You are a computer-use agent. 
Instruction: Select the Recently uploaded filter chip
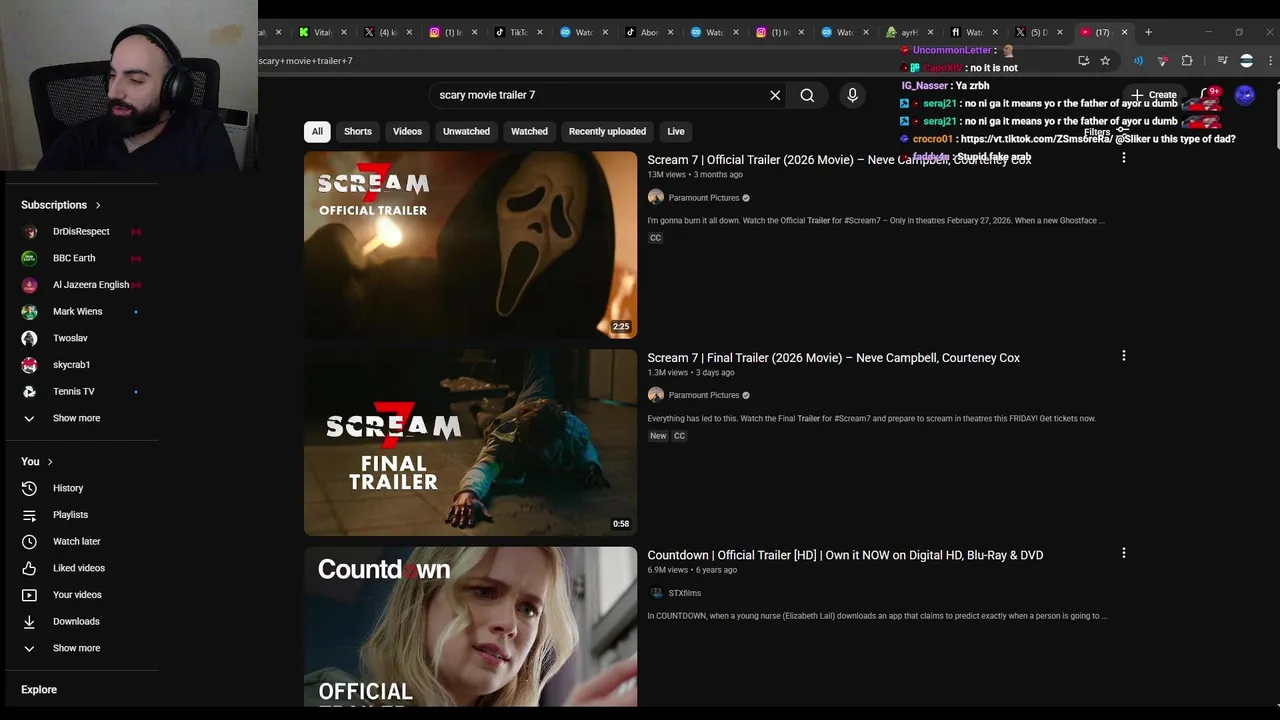(607, 131)
